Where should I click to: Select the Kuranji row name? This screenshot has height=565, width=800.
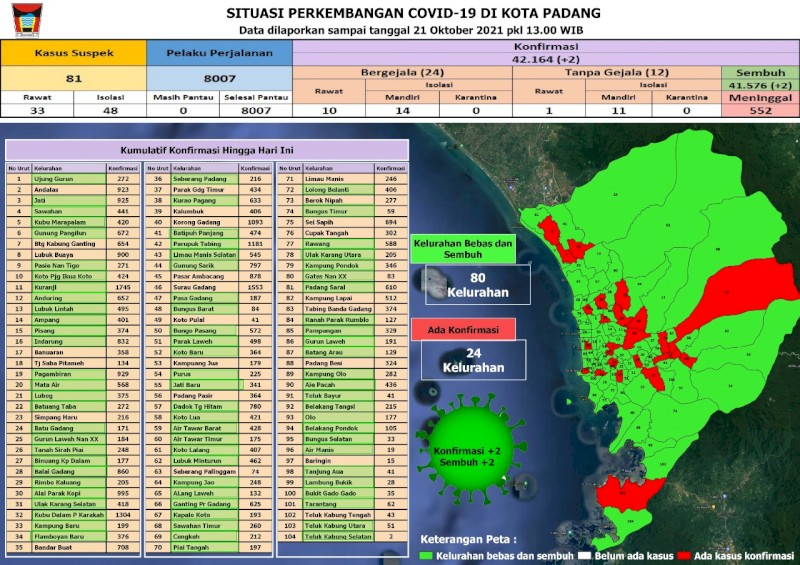[46, 287]
